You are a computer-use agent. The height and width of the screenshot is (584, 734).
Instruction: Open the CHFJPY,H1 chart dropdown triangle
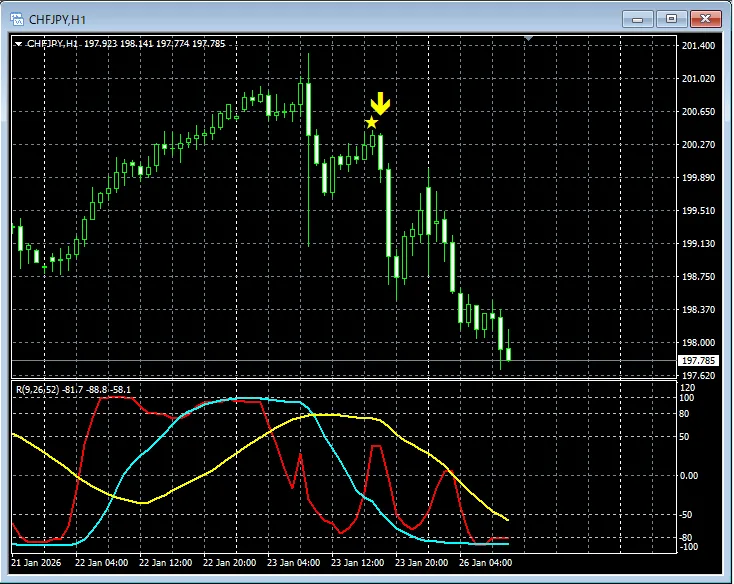tap(18, 44)
